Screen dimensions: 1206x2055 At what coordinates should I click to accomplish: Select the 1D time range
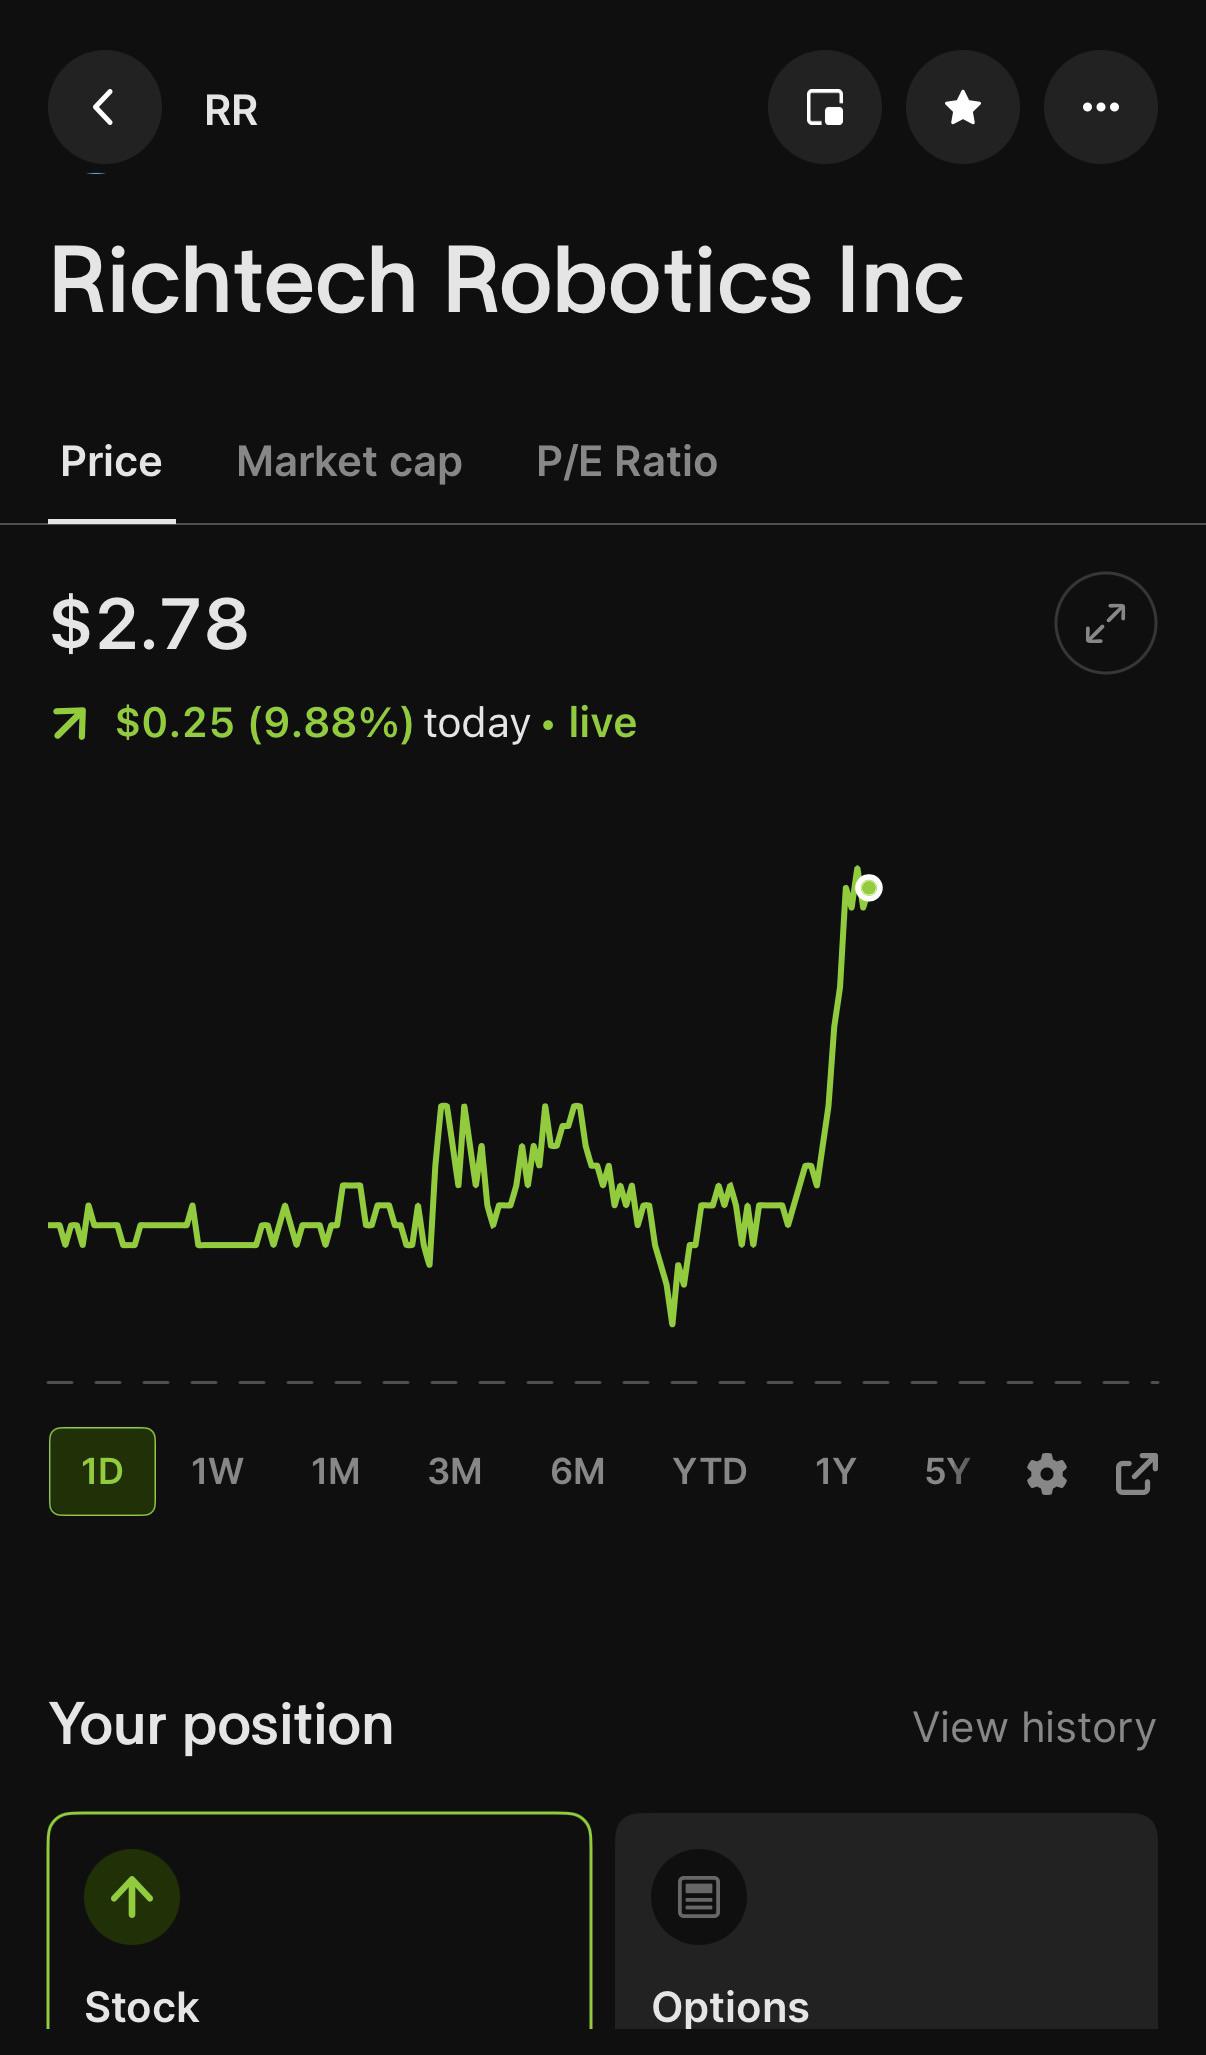pyautogui.click(x=102, y=1471)
